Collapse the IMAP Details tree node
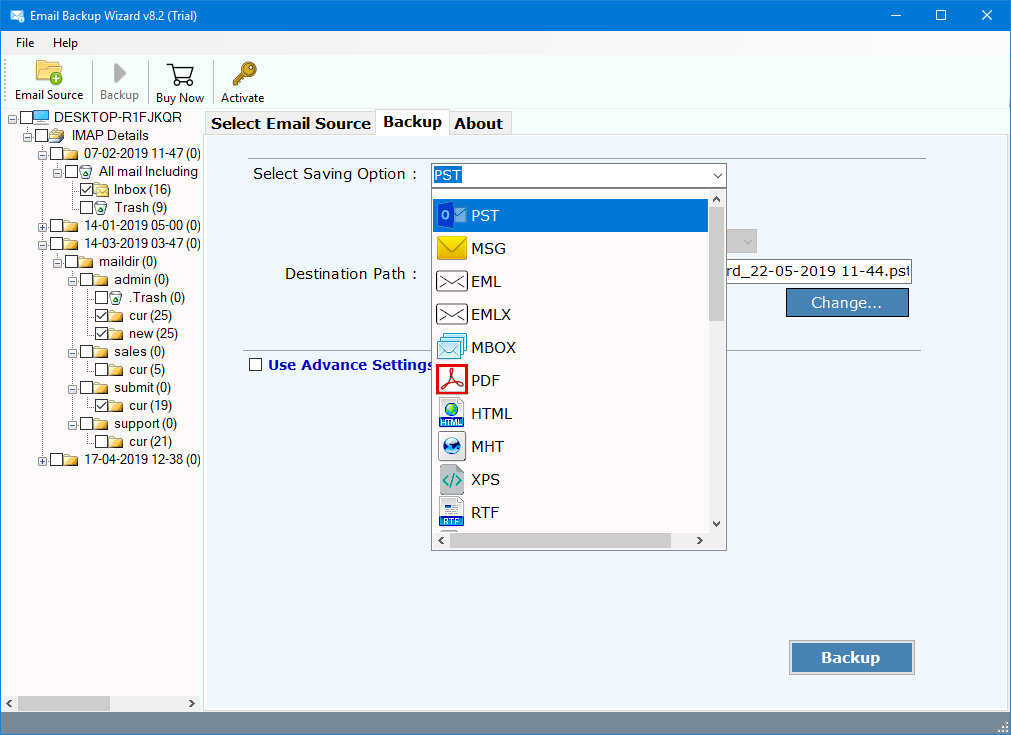Image resolution: width=1011 pixels, height=735 pixels. 27,137
